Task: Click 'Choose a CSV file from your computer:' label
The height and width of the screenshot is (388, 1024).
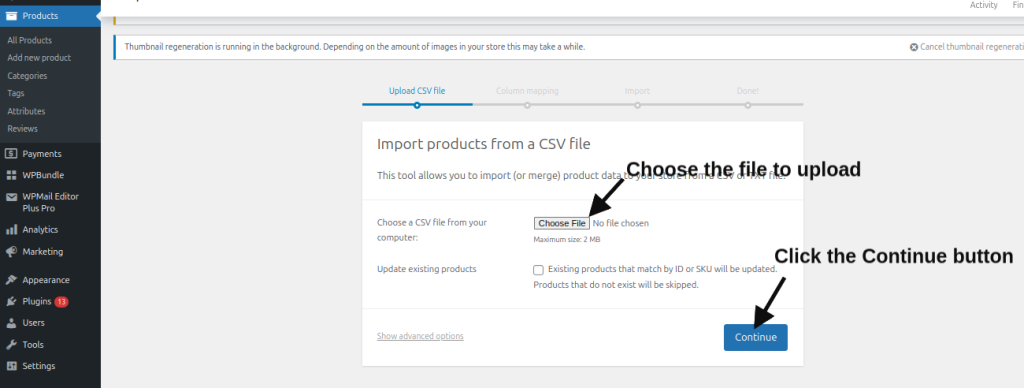Action: coord(432,230)
